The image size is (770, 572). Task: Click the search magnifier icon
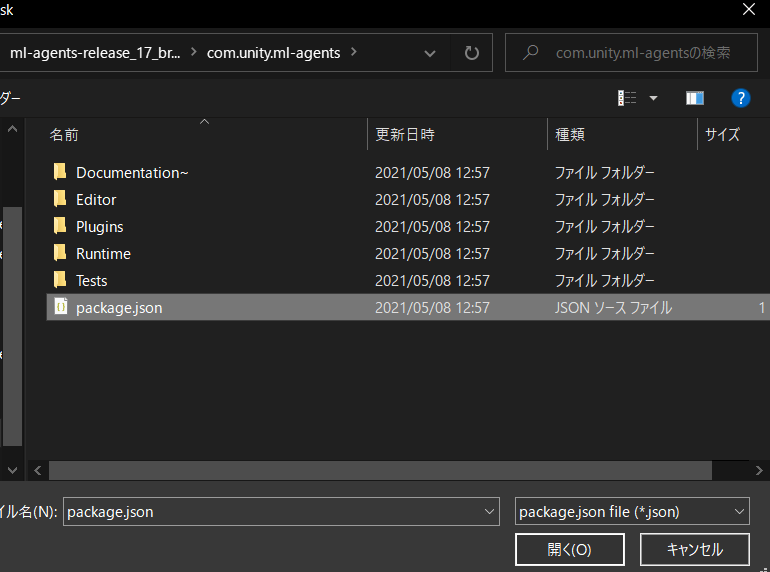[x=530, y=53]
